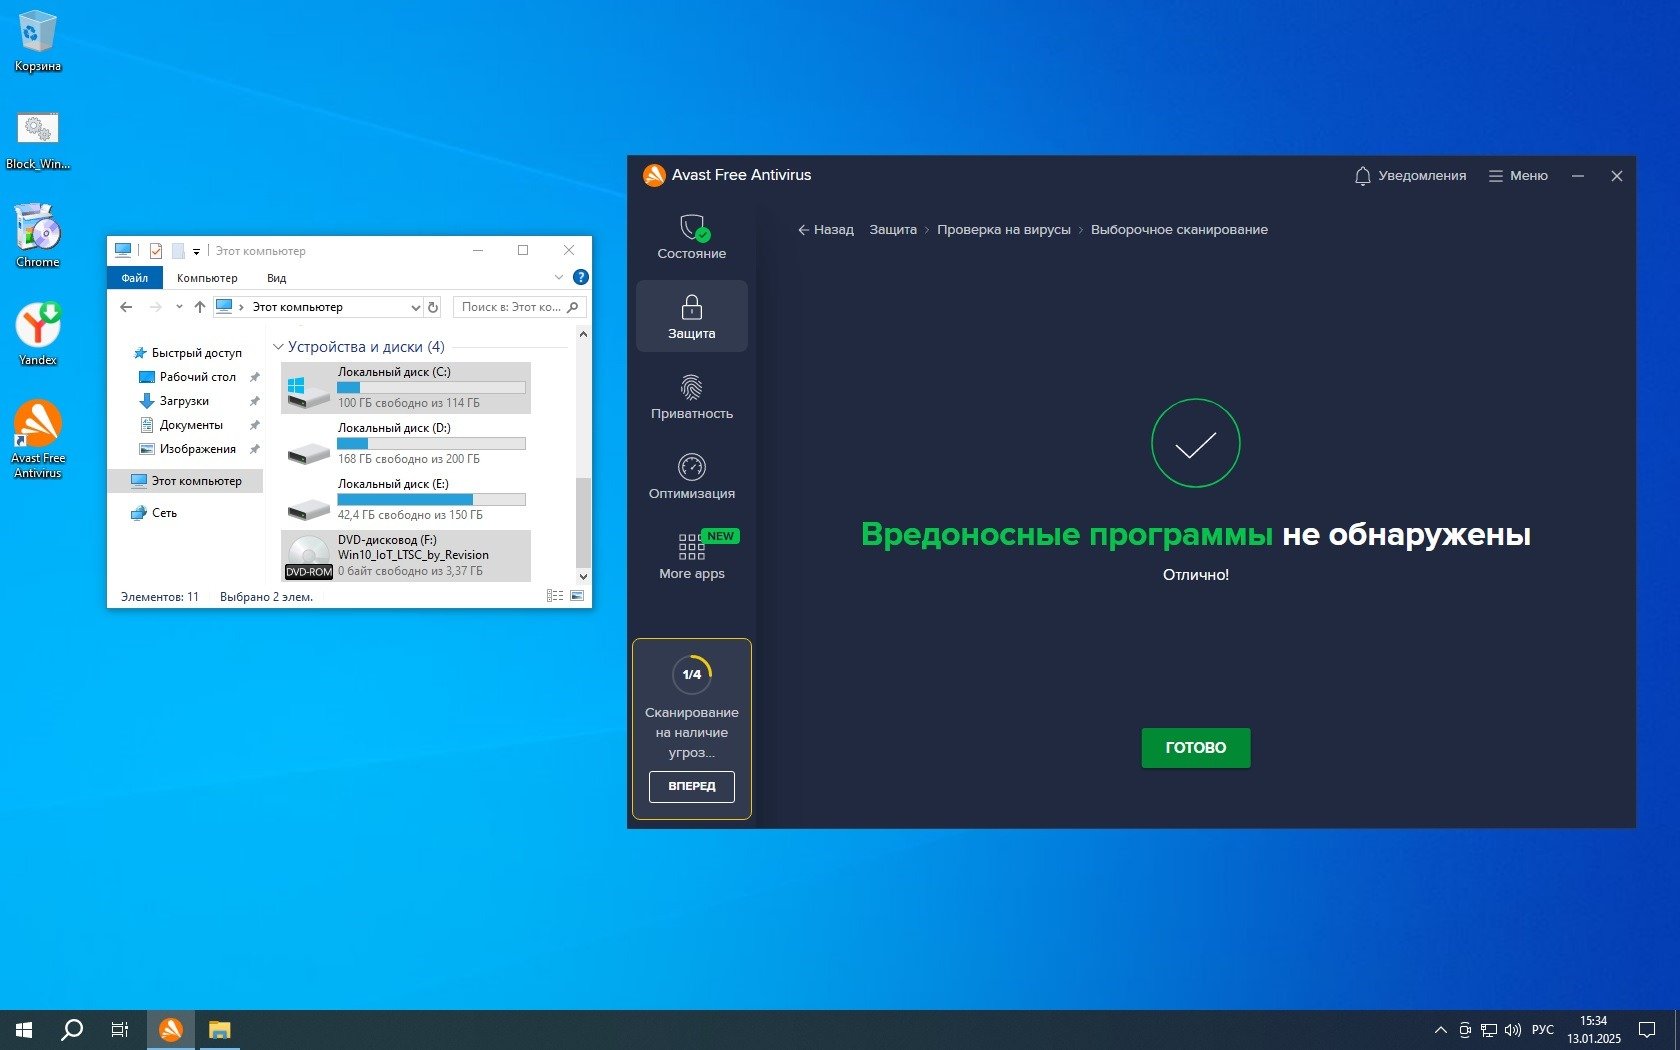Click Защита in the Avast breadcrumb
The image size is (1680, 1050).
(893, 230)
